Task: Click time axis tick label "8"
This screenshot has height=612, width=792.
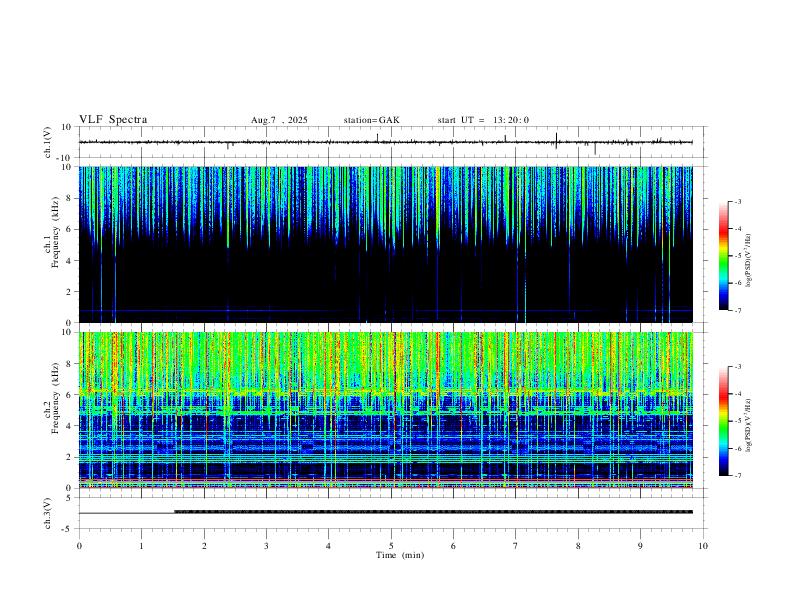Action: tap(578, 546)
